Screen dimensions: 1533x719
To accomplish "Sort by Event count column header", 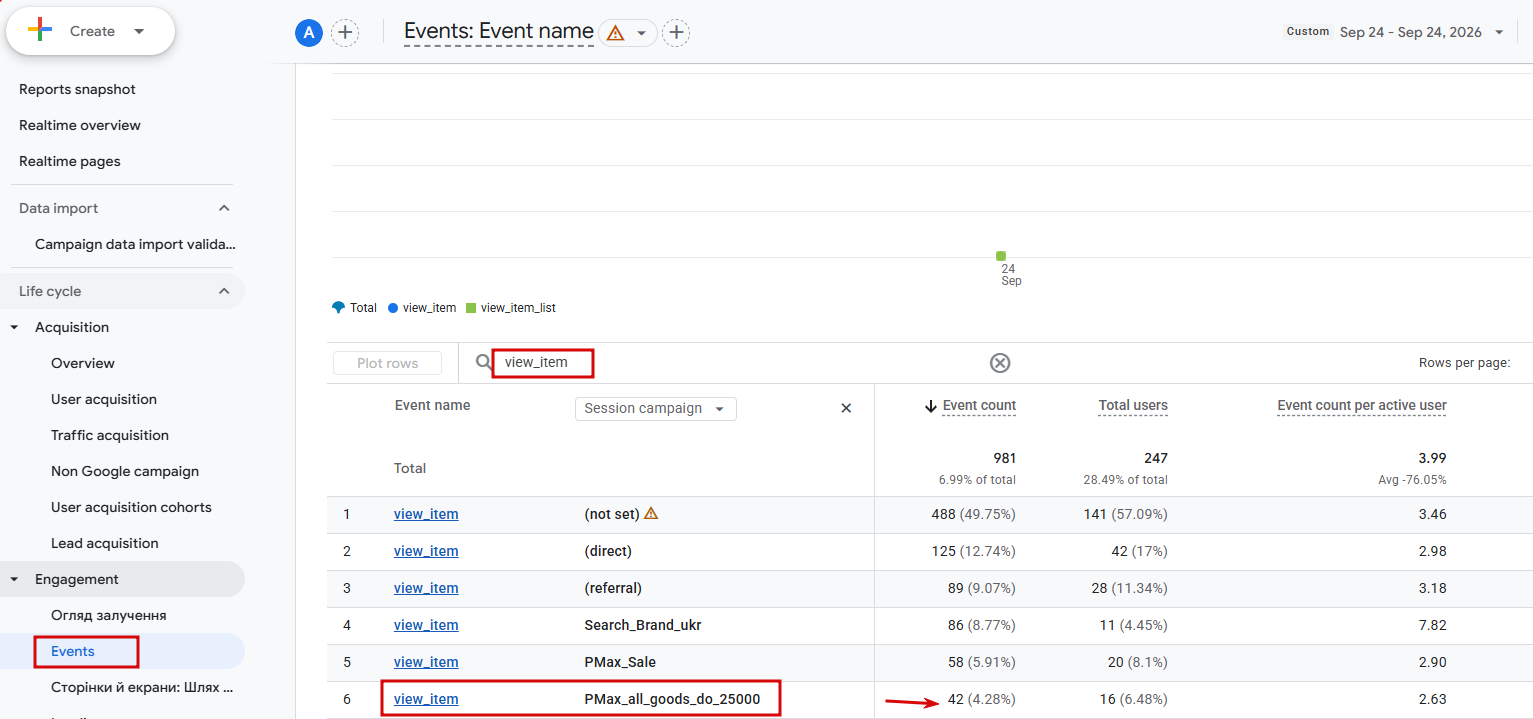I will pyautogui.click(x=979, y=405).
